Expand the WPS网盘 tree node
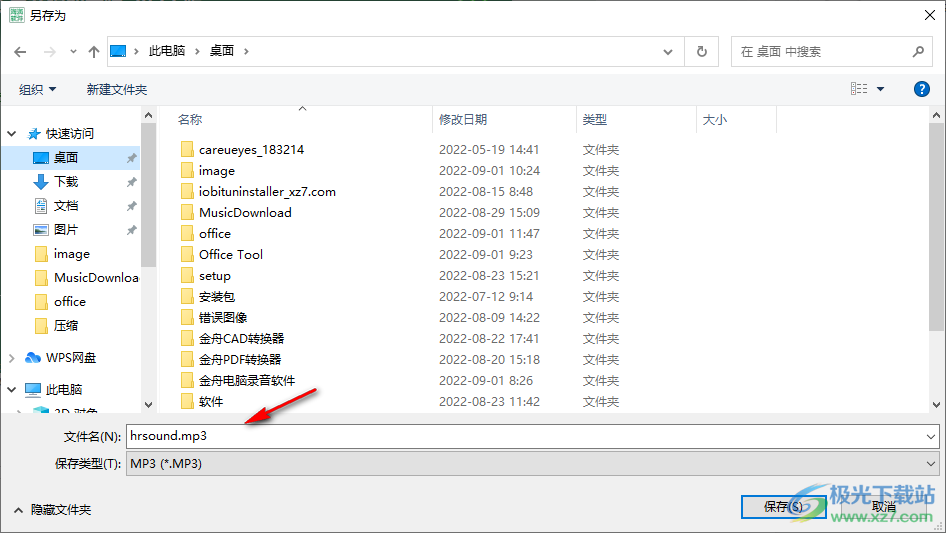Screen dimensions: 946x533 point(11,358)
